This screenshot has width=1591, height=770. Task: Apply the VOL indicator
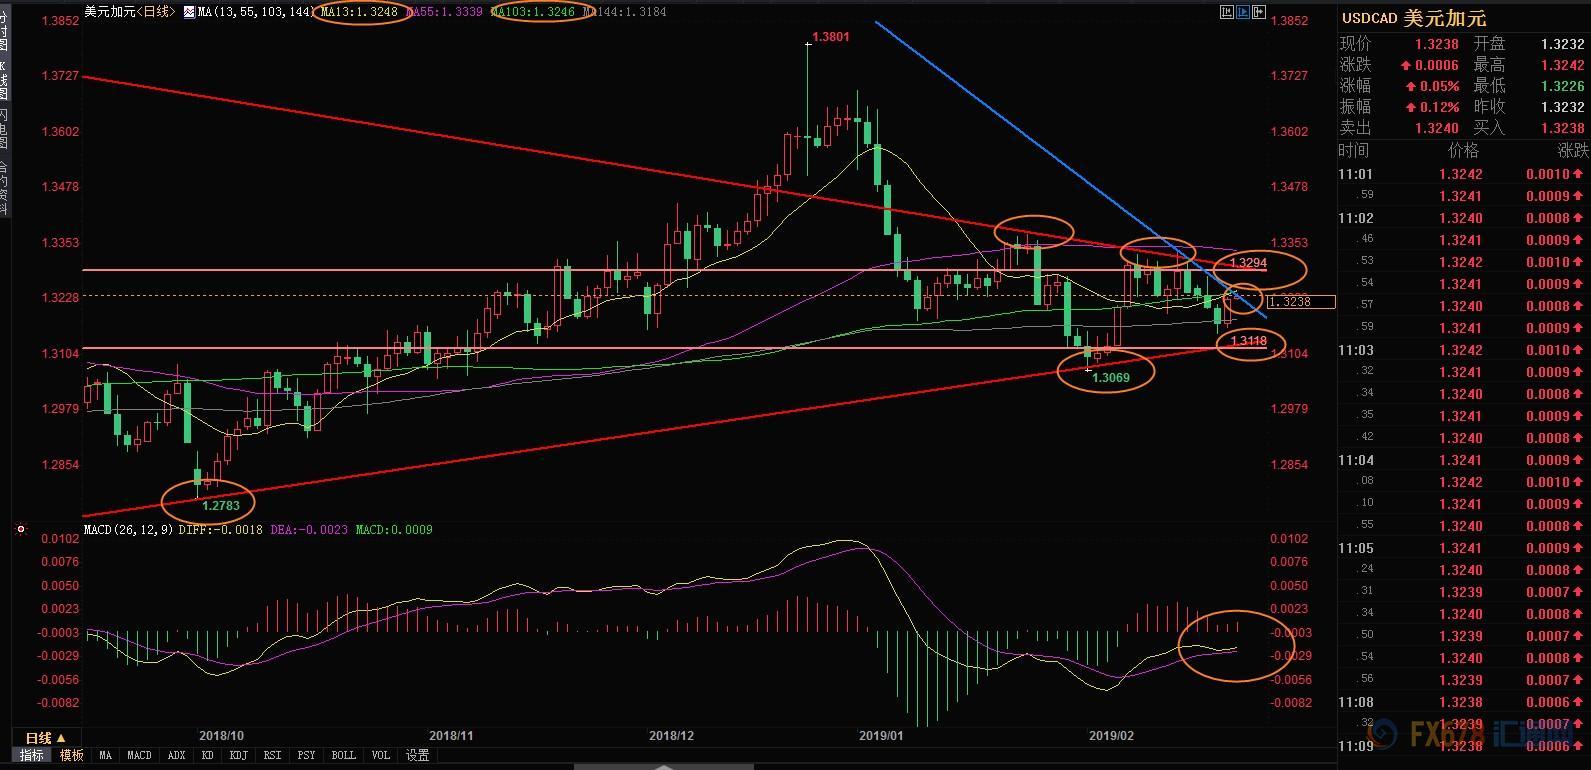pos(381,755)
